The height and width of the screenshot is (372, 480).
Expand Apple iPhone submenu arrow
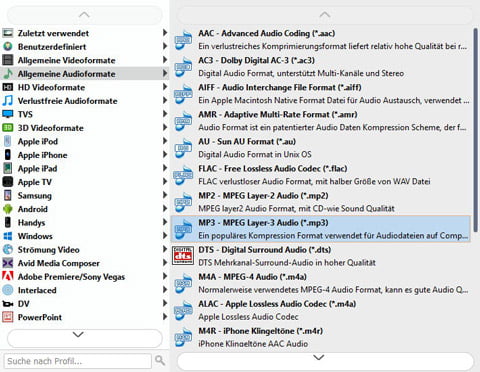point(165,154)
